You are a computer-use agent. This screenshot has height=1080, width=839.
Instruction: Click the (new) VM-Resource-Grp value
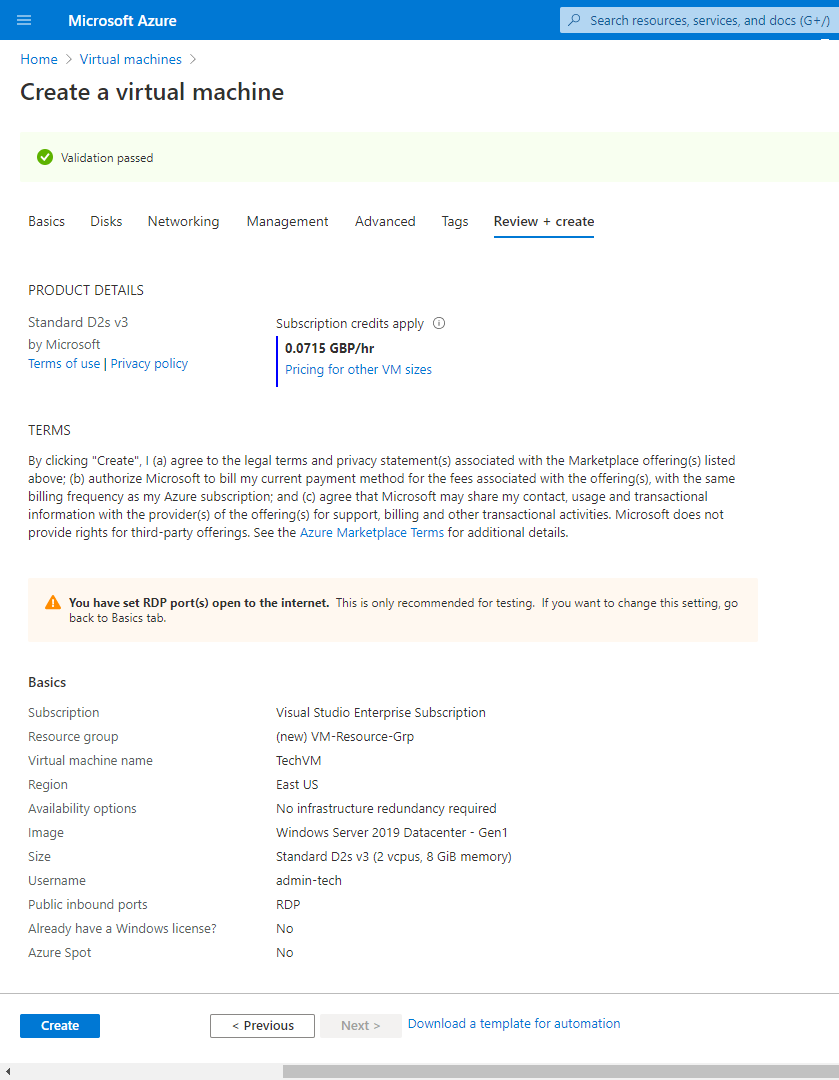(x=345, y=736)
